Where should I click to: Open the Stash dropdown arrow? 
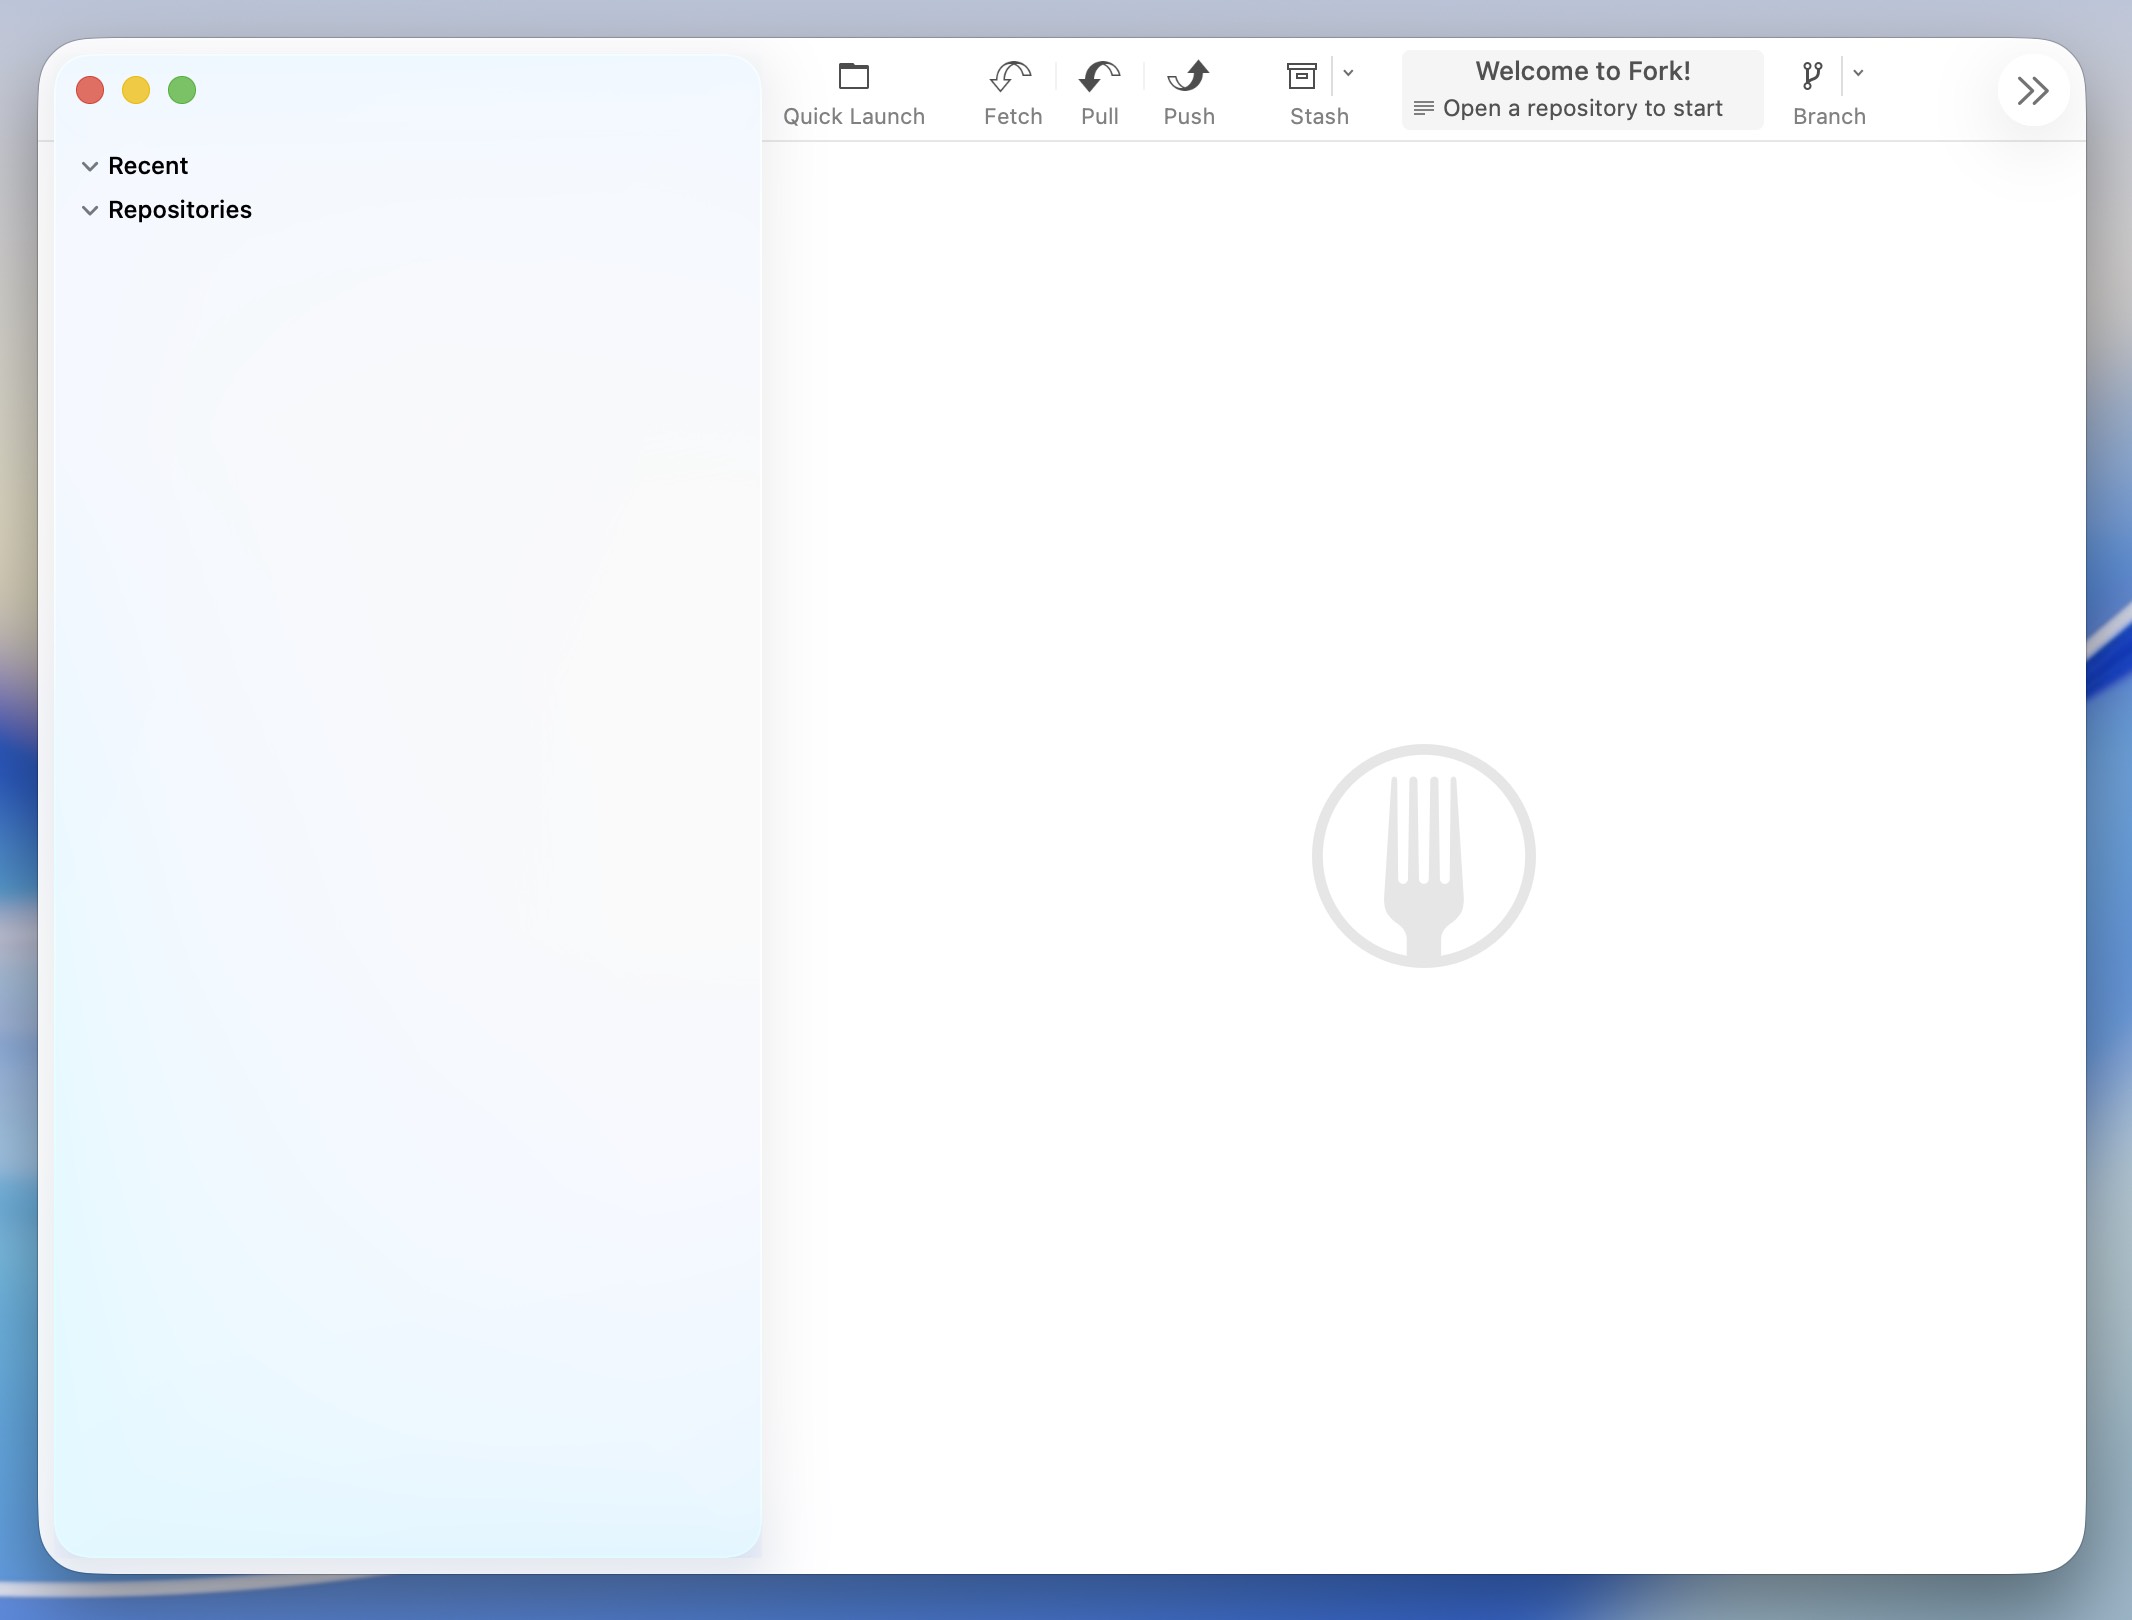click(1348, 73)
